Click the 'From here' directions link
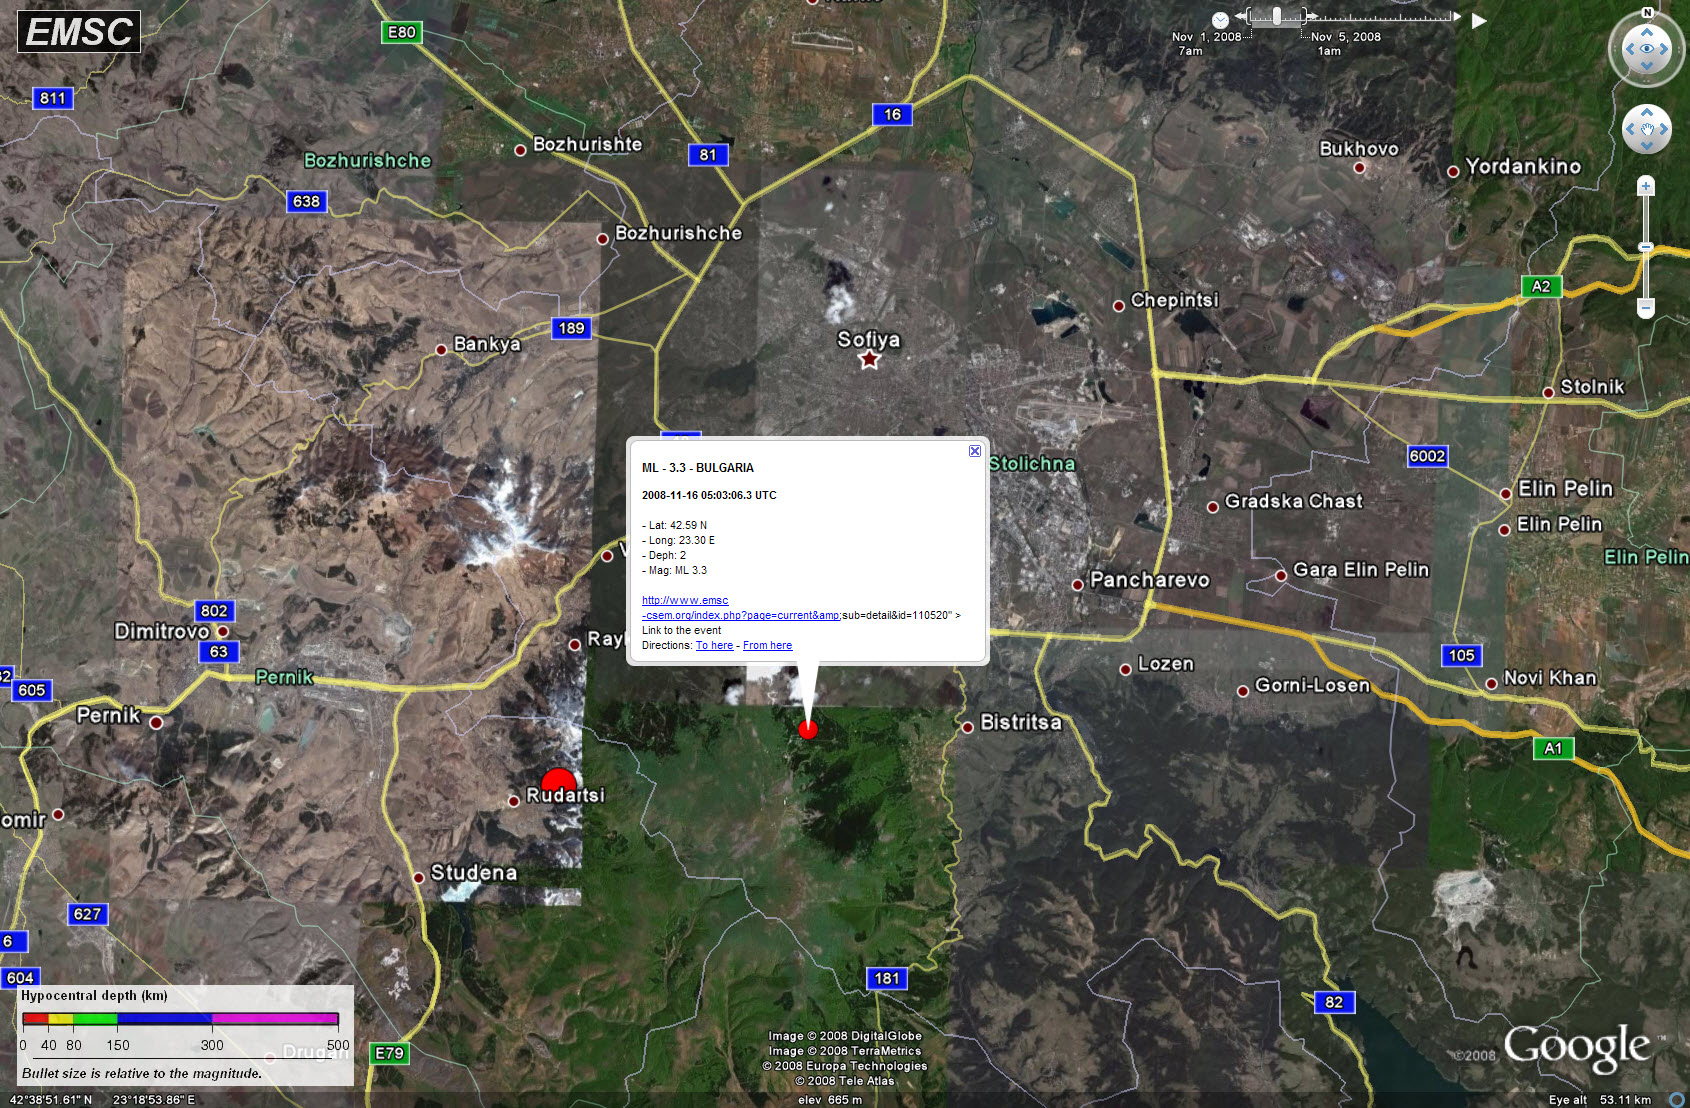1690x1108 pixels. 767,646
